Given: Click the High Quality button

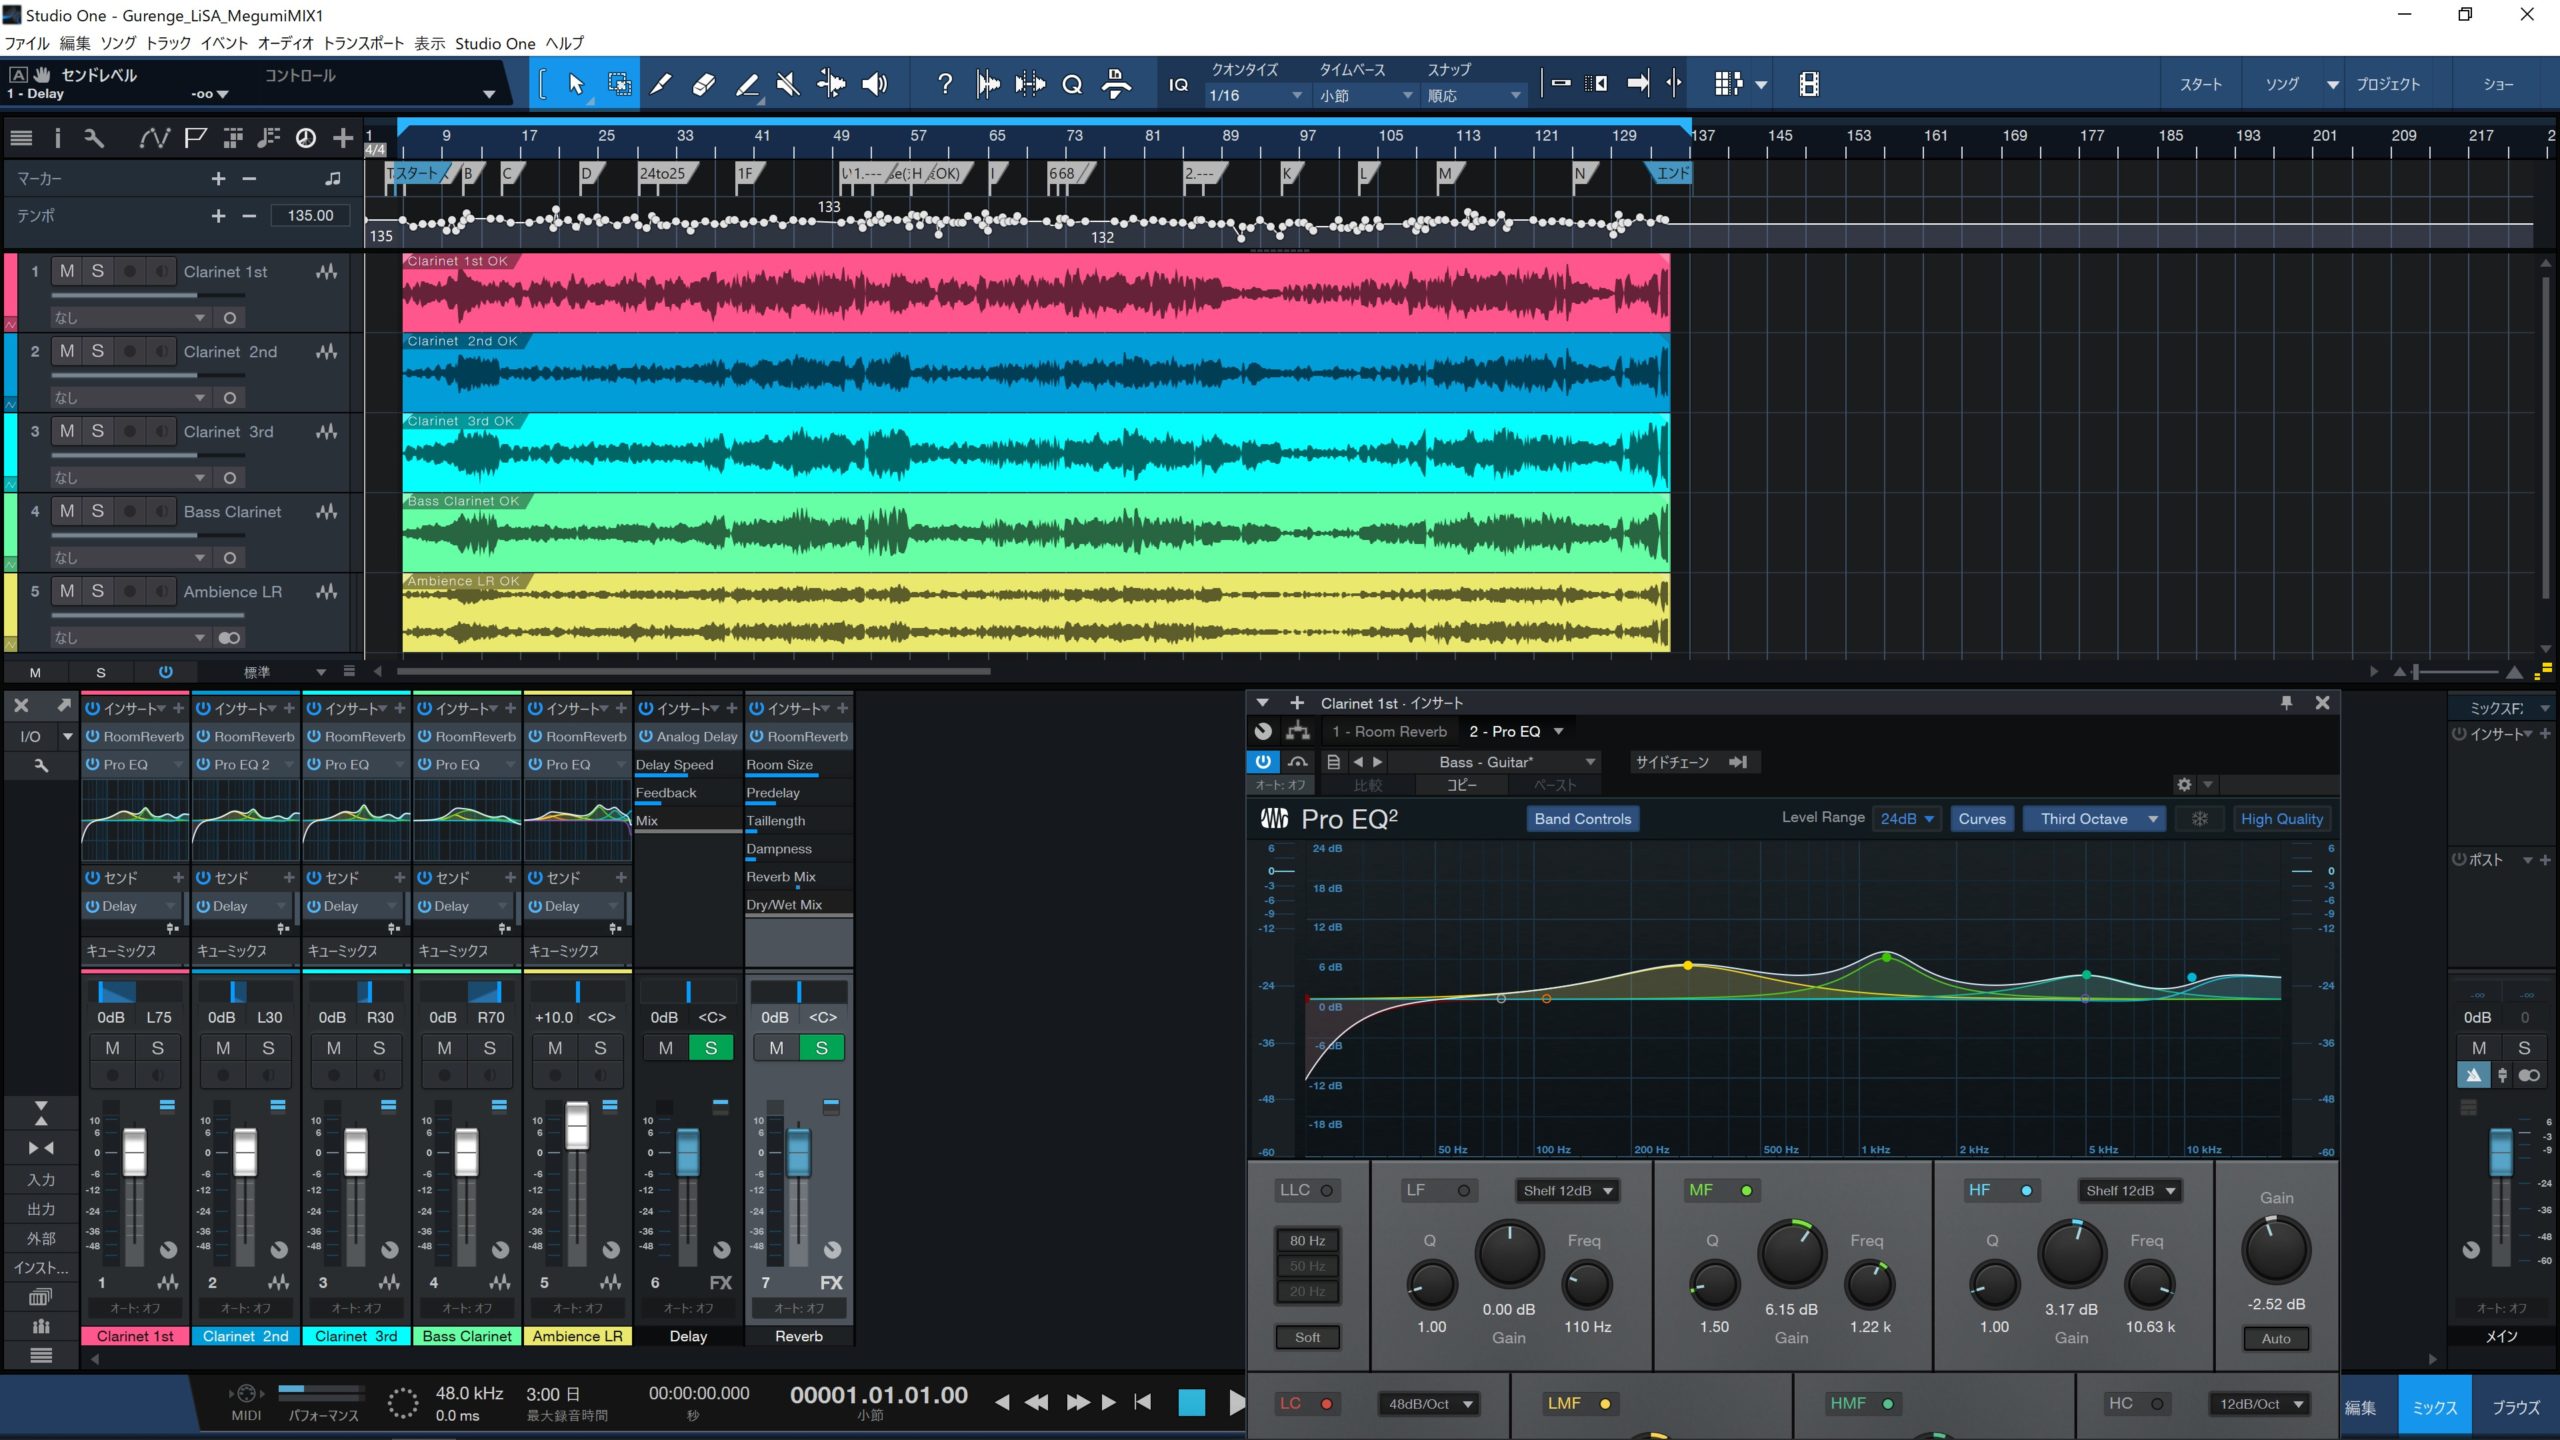Looking at the screenshot, I should click(x=2281, y=819).
